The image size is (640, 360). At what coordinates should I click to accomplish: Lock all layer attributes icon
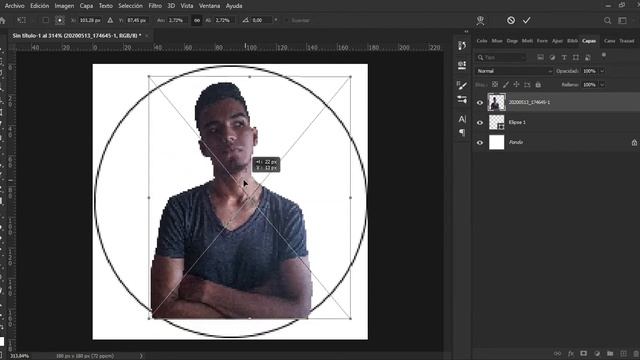538,84
